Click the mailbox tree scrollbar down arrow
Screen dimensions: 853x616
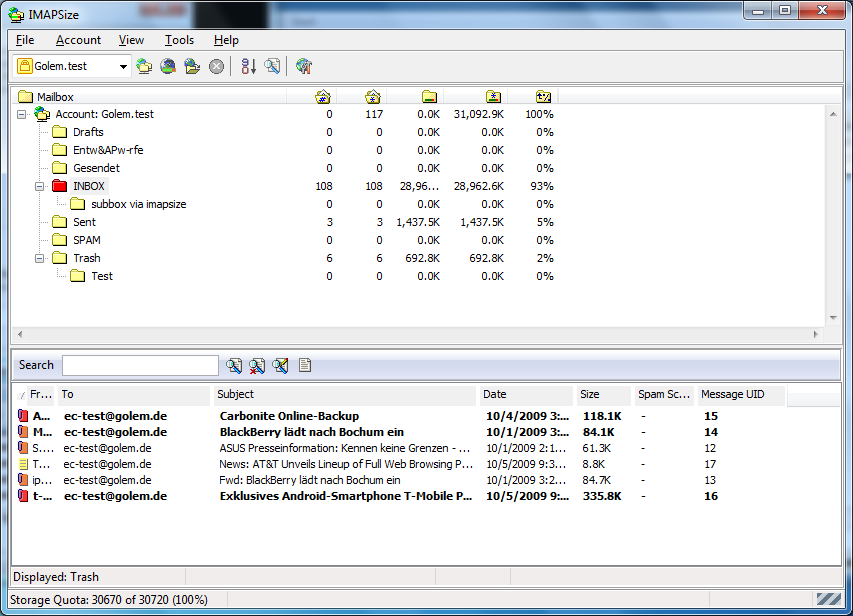[x=834, y=317]
